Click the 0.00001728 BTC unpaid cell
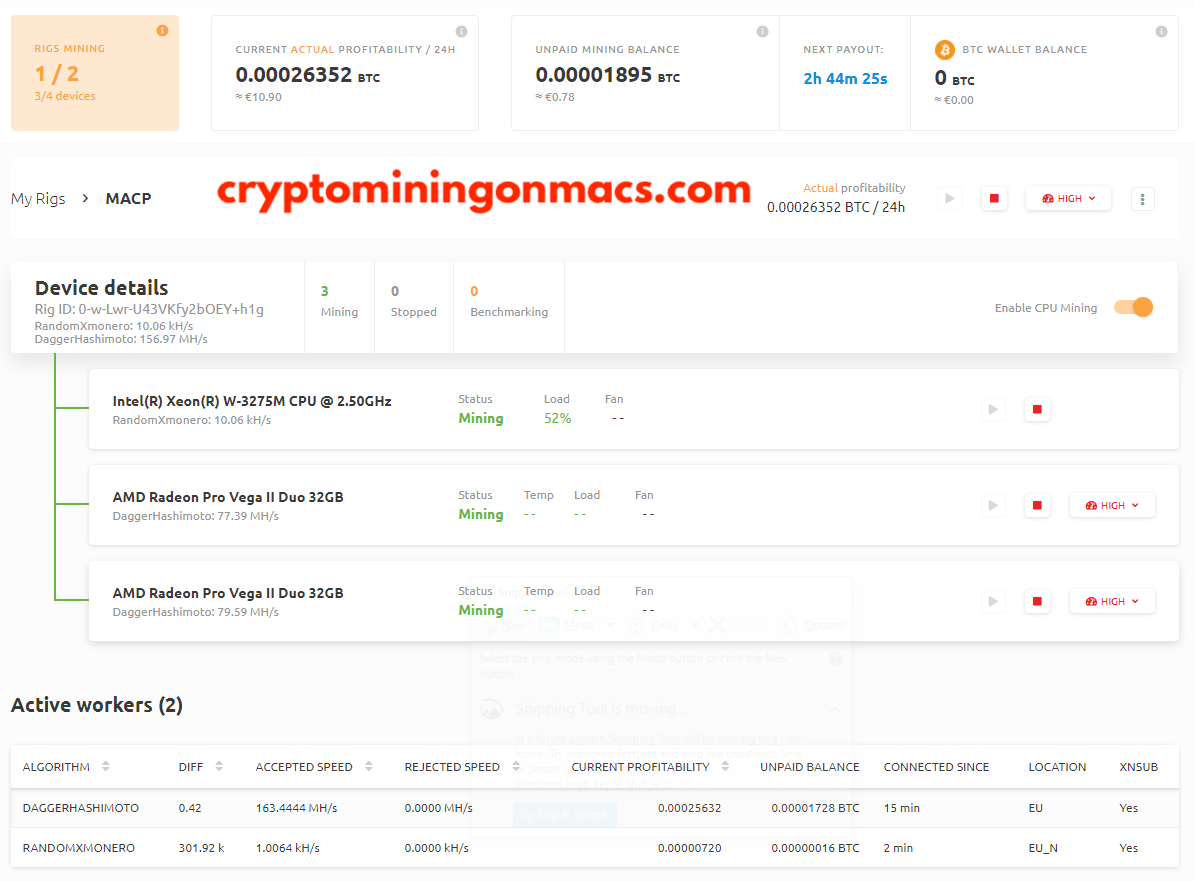The image size is (1195, 881). pyautogui.click(x=815, y=808)
